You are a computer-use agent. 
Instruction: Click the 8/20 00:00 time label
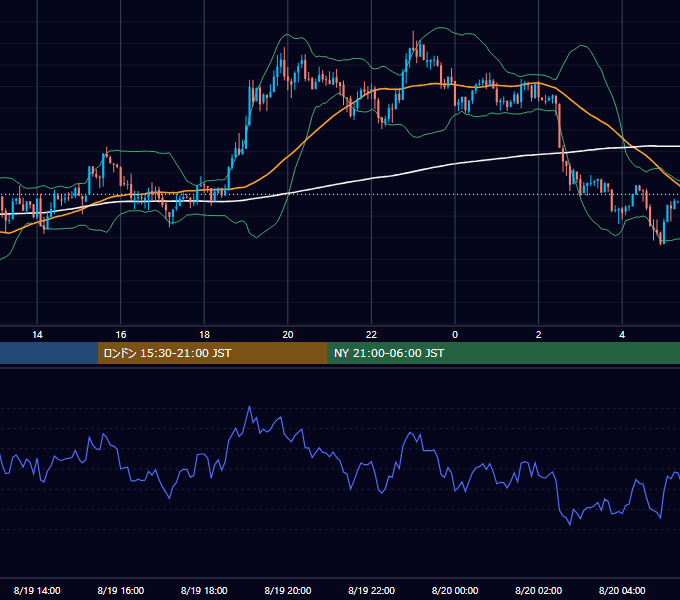tap(455, 590)
